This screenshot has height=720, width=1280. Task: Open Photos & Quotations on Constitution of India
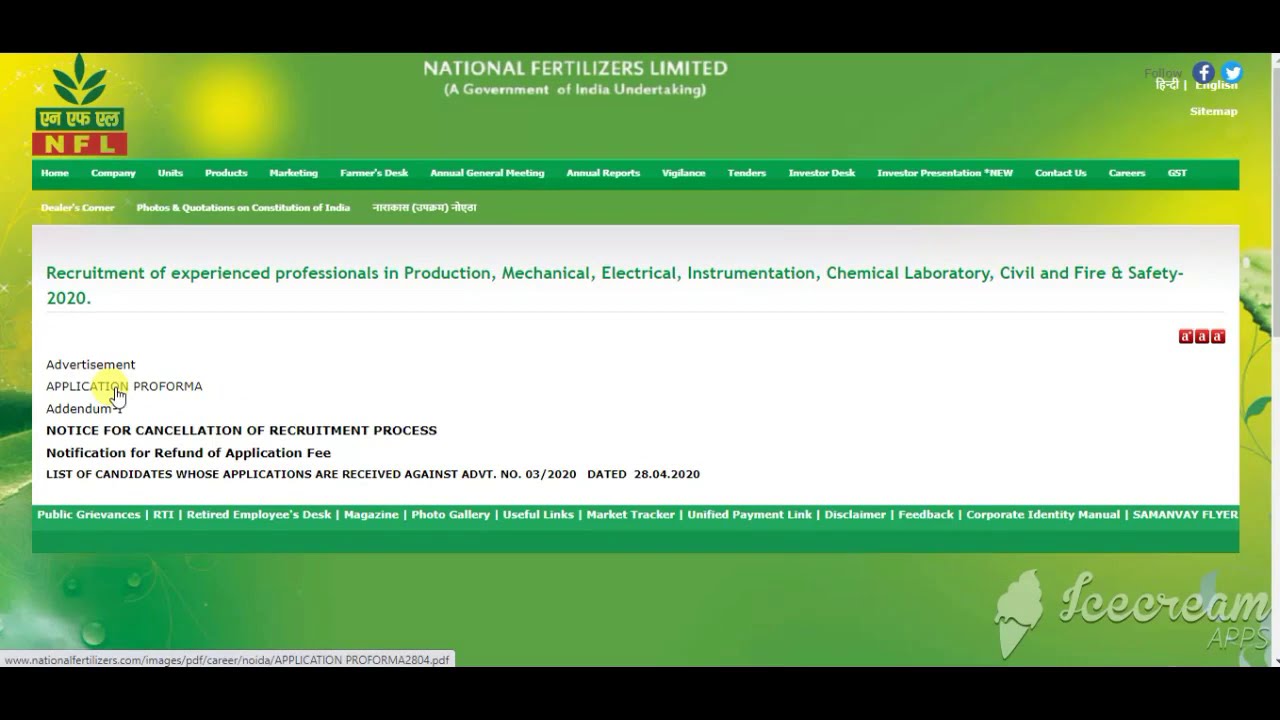coord(243,208)
